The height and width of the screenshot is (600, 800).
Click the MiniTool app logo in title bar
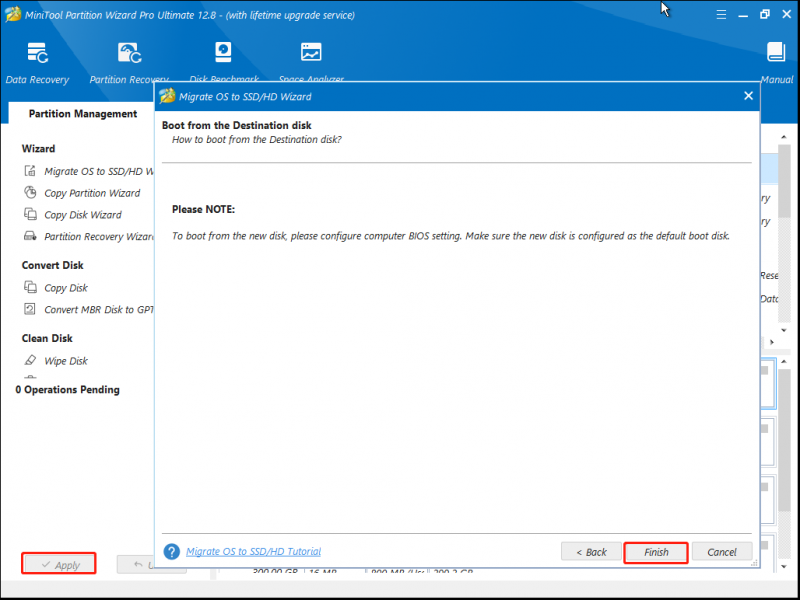point(12,15)
